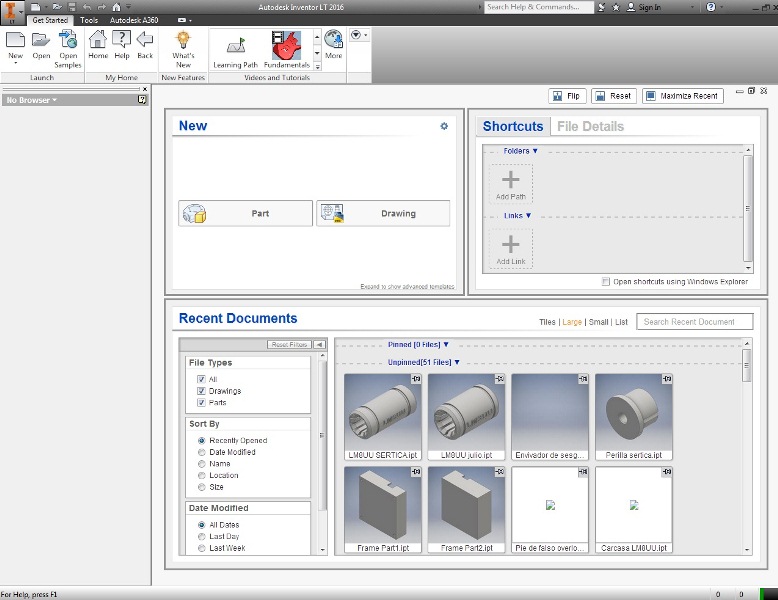
Task: Select the Date Modified sort option
Action: pyautogui.click(x=202, y=452)
